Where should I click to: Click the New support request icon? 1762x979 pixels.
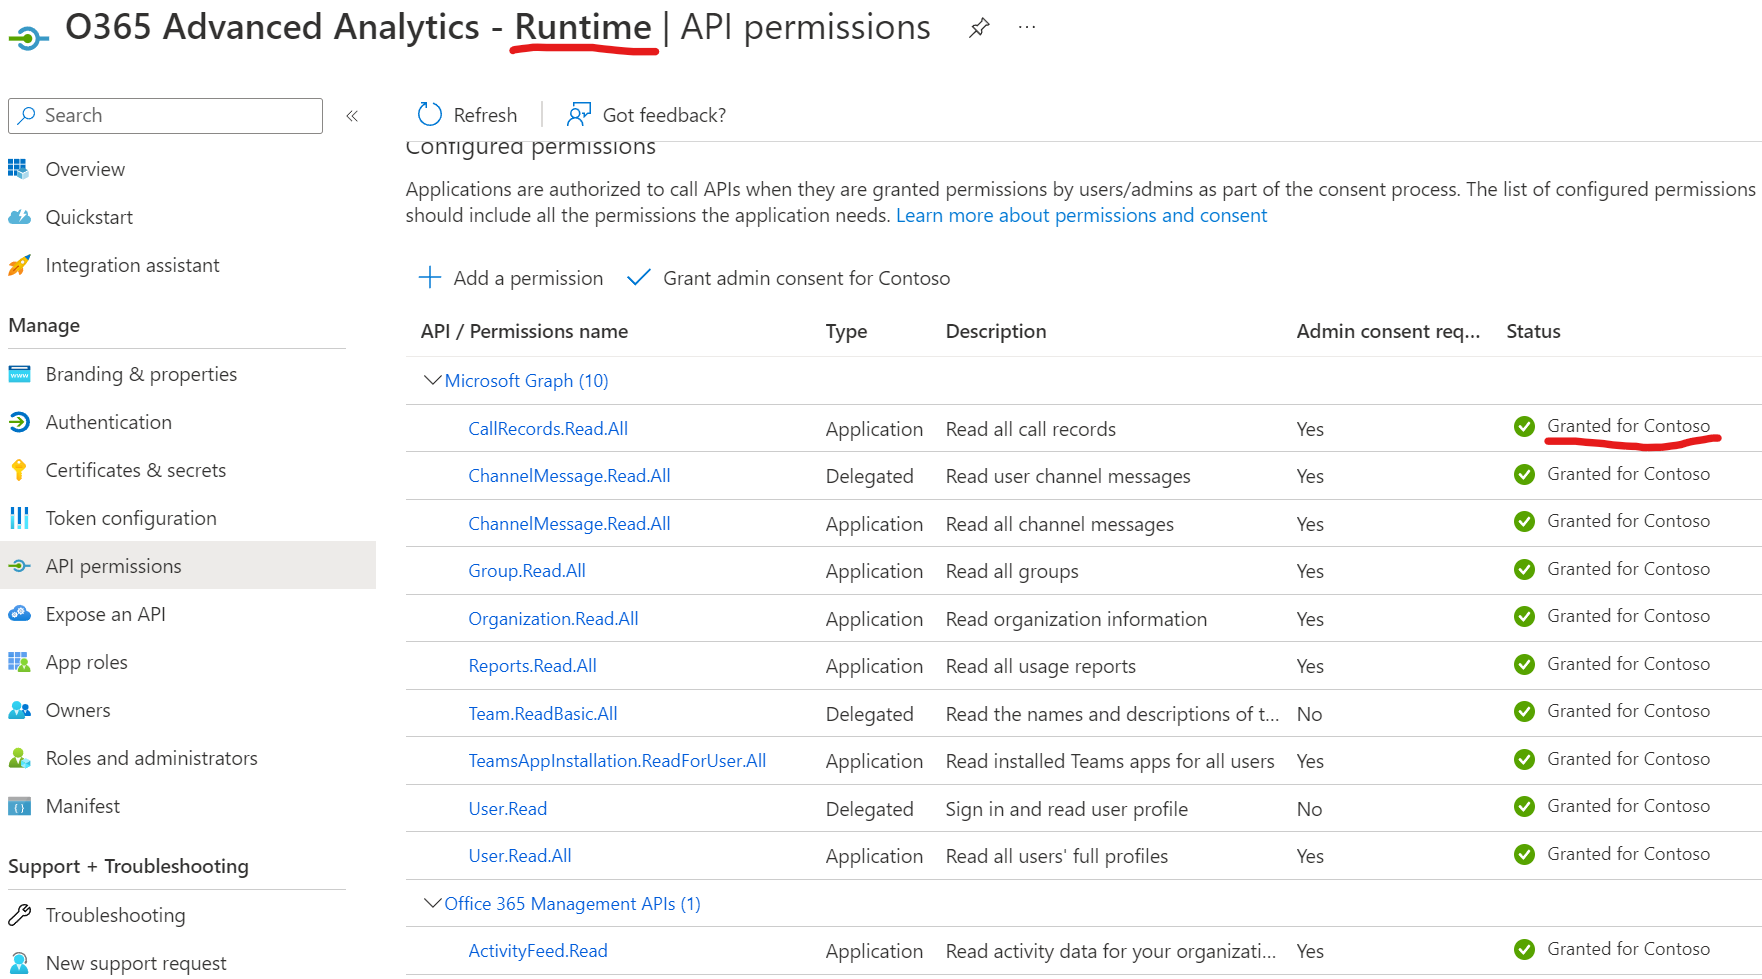19,963
